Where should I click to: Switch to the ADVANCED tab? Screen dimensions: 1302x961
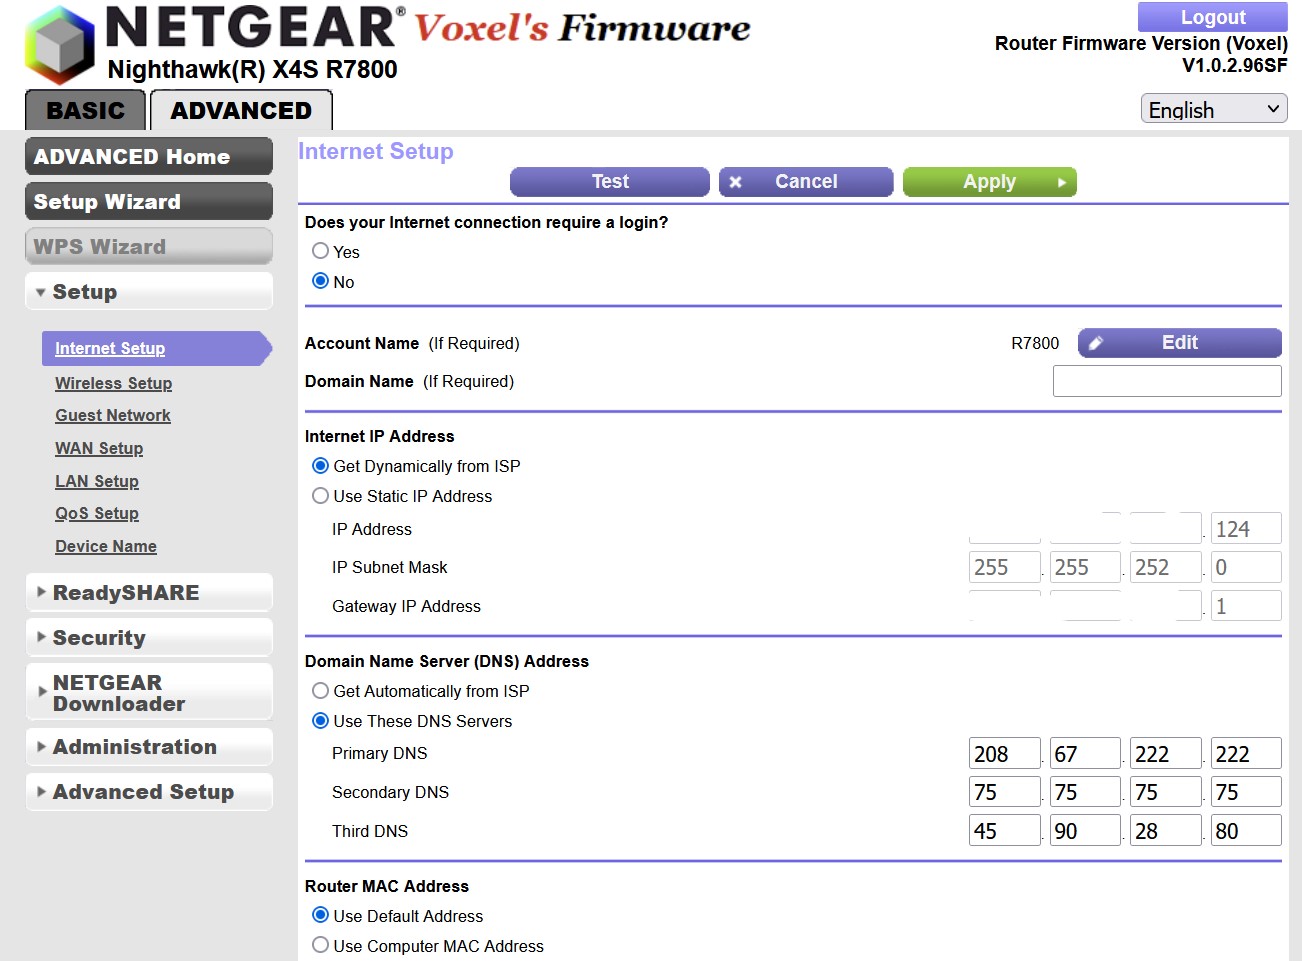(x=241, y=110)
